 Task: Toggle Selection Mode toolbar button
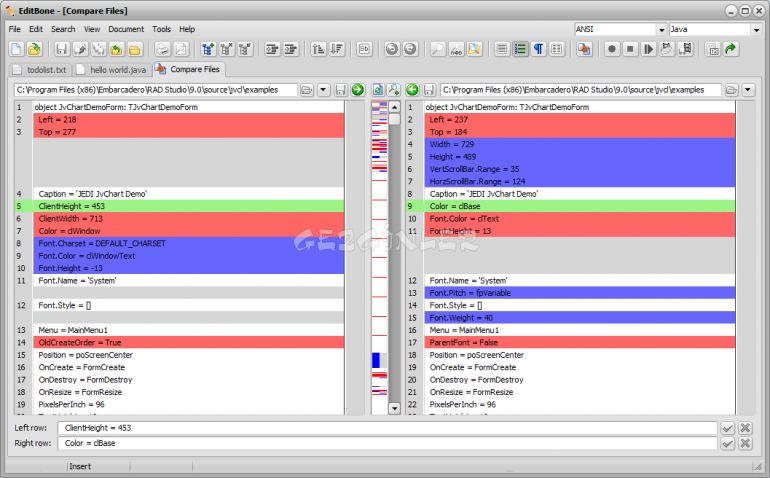(x=557, y=49)
